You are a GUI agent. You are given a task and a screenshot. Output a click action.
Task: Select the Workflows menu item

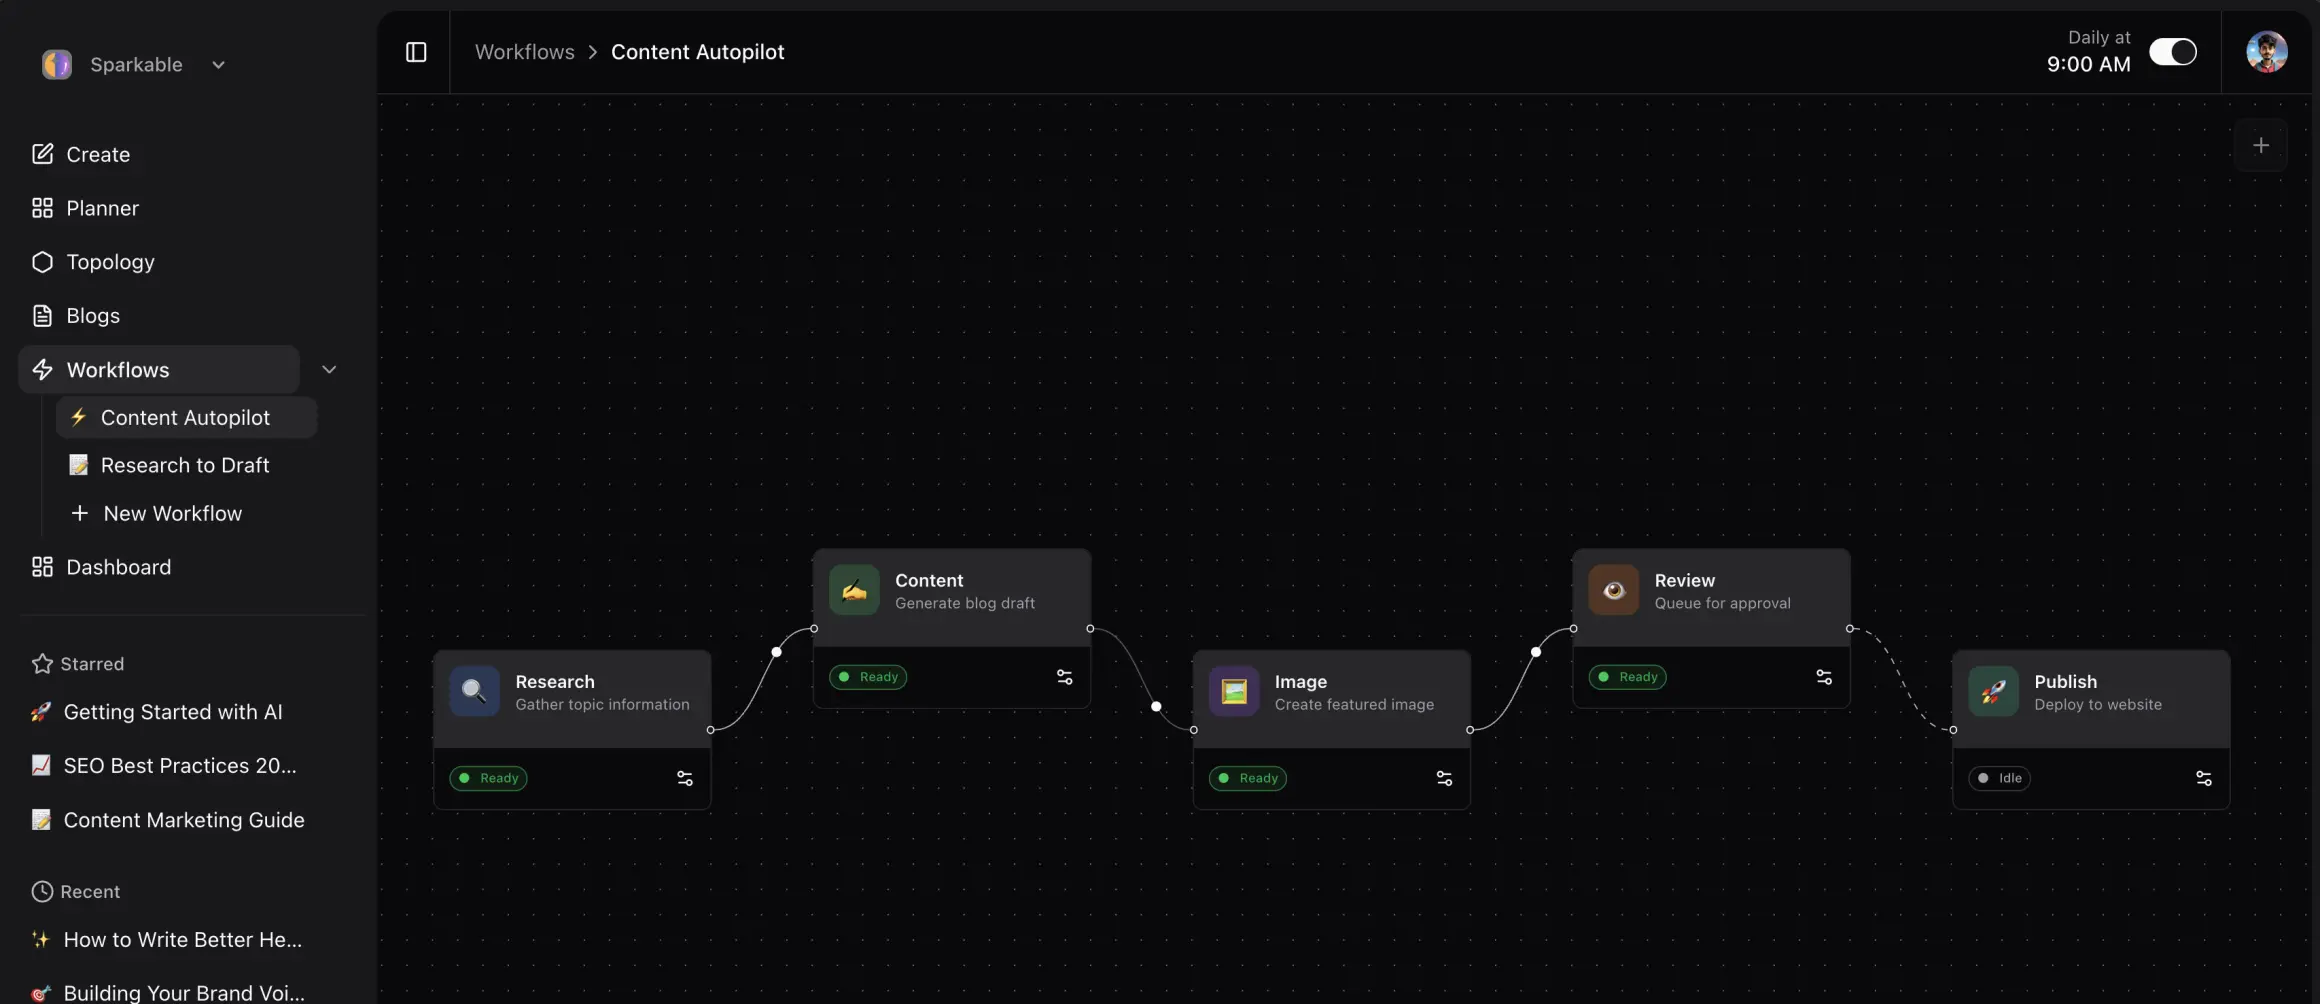coord(159,370)
